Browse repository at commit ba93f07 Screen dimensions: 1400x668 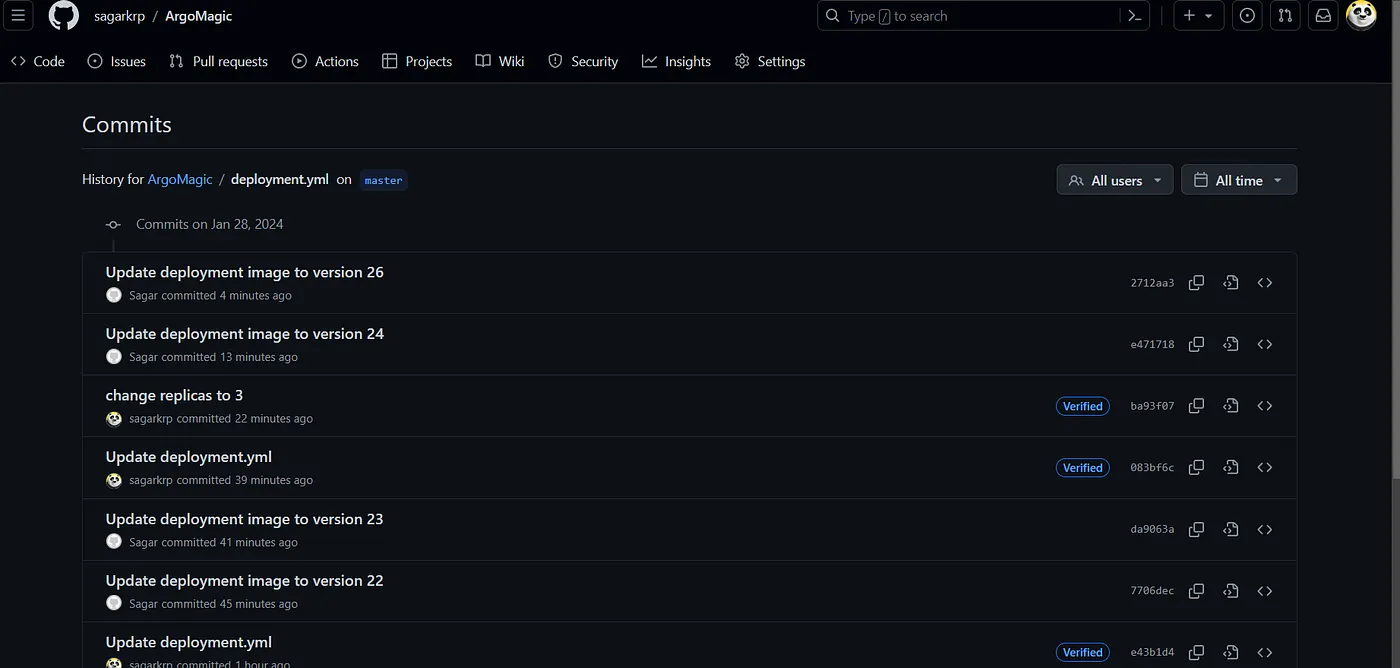click(x=1265, y=406)
